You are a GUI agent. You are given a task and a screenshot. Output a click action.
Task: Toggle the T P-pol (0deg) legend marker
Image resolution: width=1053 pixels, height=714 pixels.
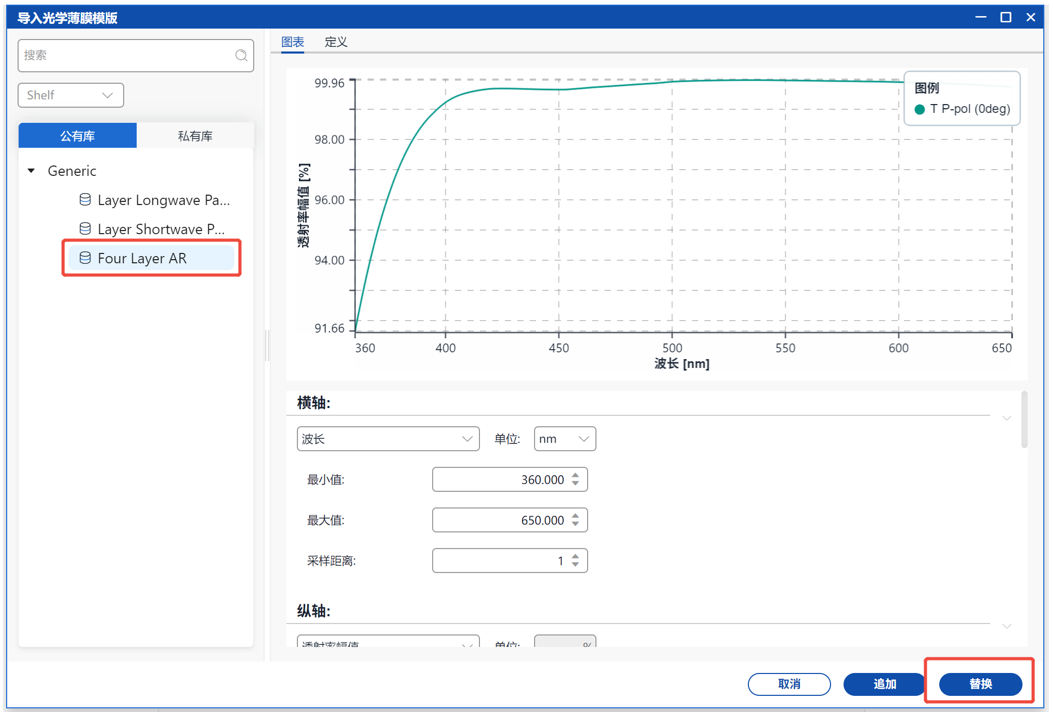(920, 109)
